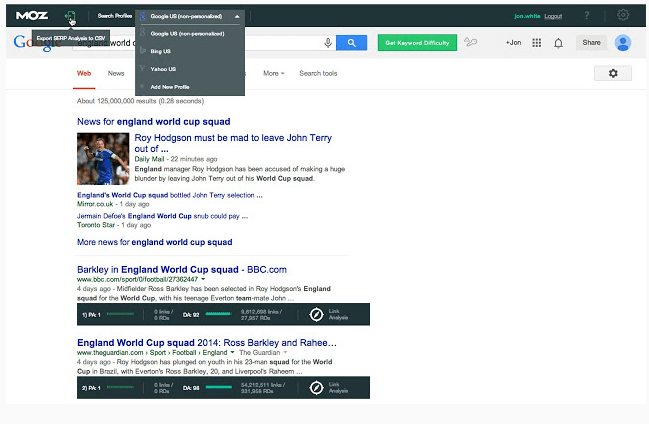The width and height of the screenshot is (649, 424).
Task: Open the Google apps grid
Action: (536, 43)
